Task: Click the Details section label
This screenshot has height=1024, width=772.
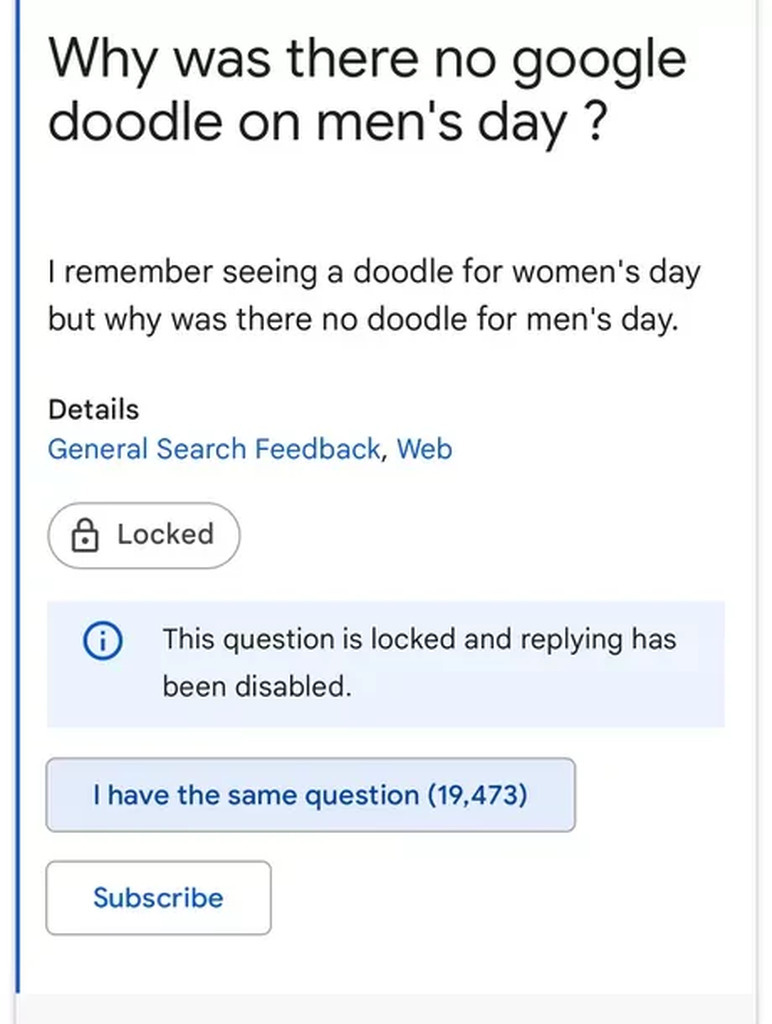Action: coord(93,409)
